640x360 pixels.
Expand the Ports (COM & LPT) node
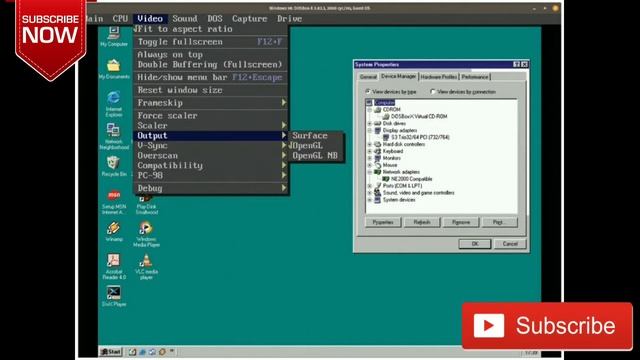pyautogui.click(x=370, y=186)
